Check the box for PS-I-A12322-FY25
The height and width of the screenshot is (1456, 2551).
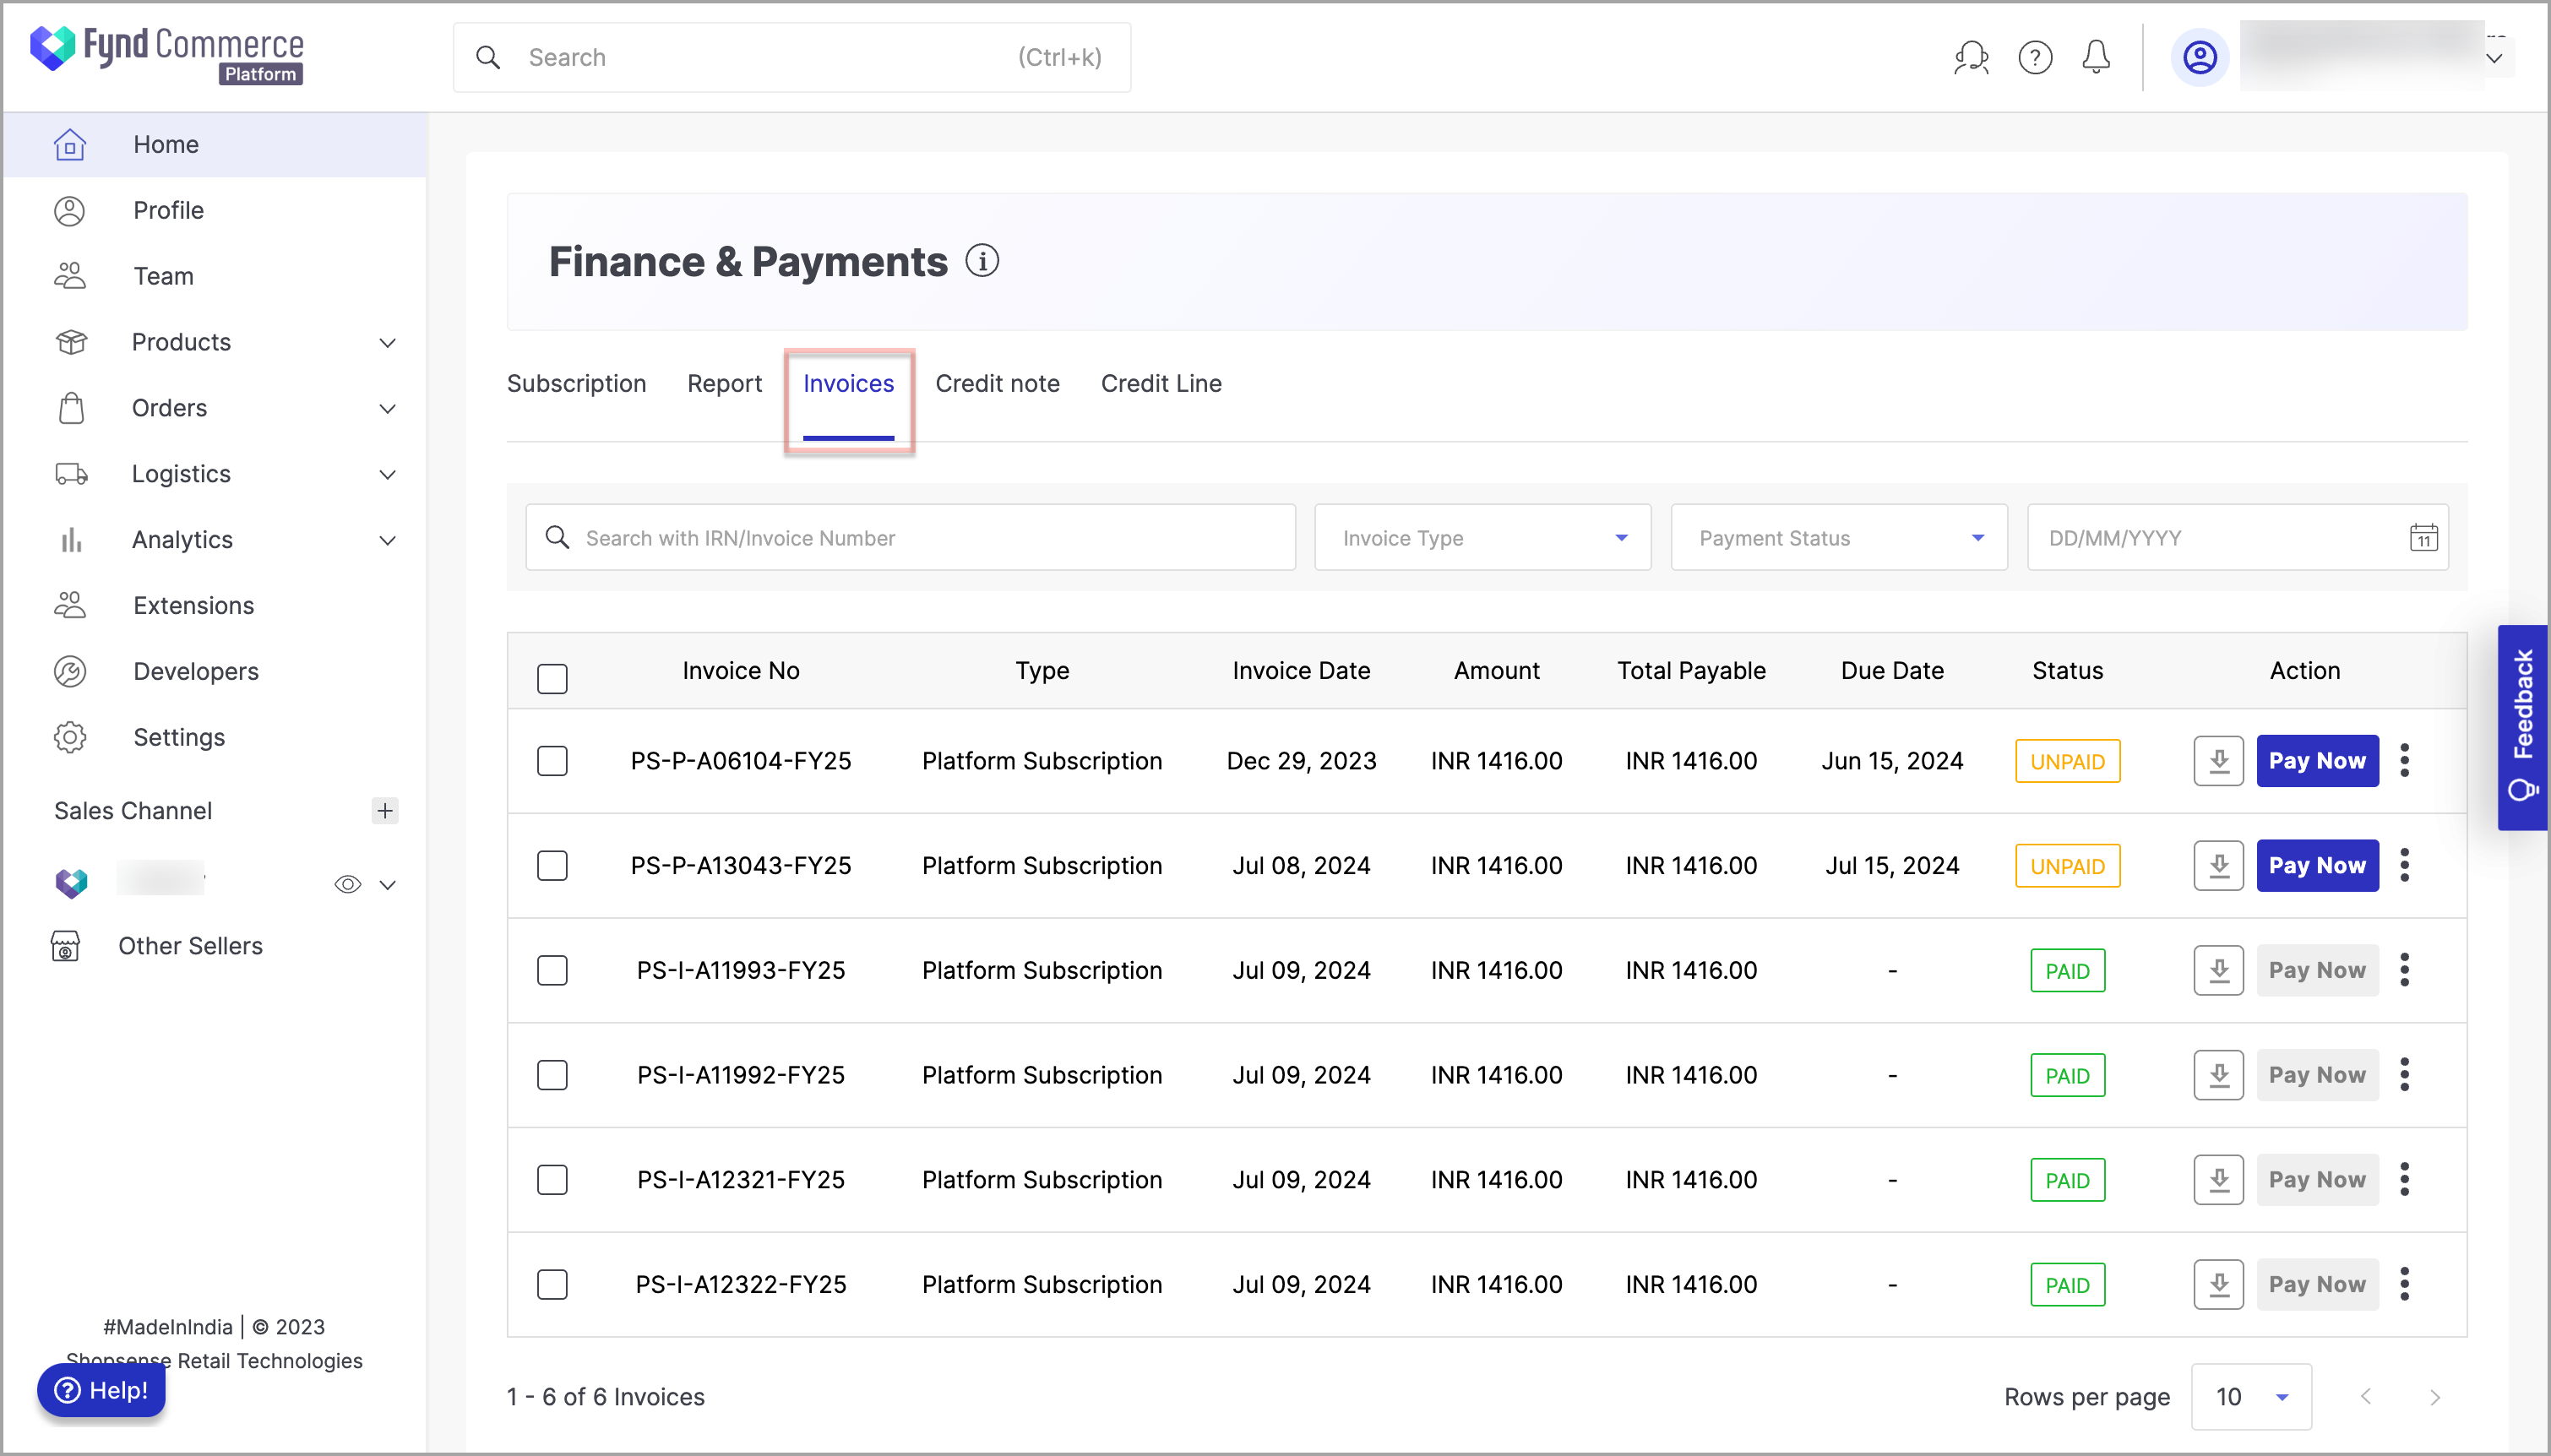click(x=552, y=1284)
